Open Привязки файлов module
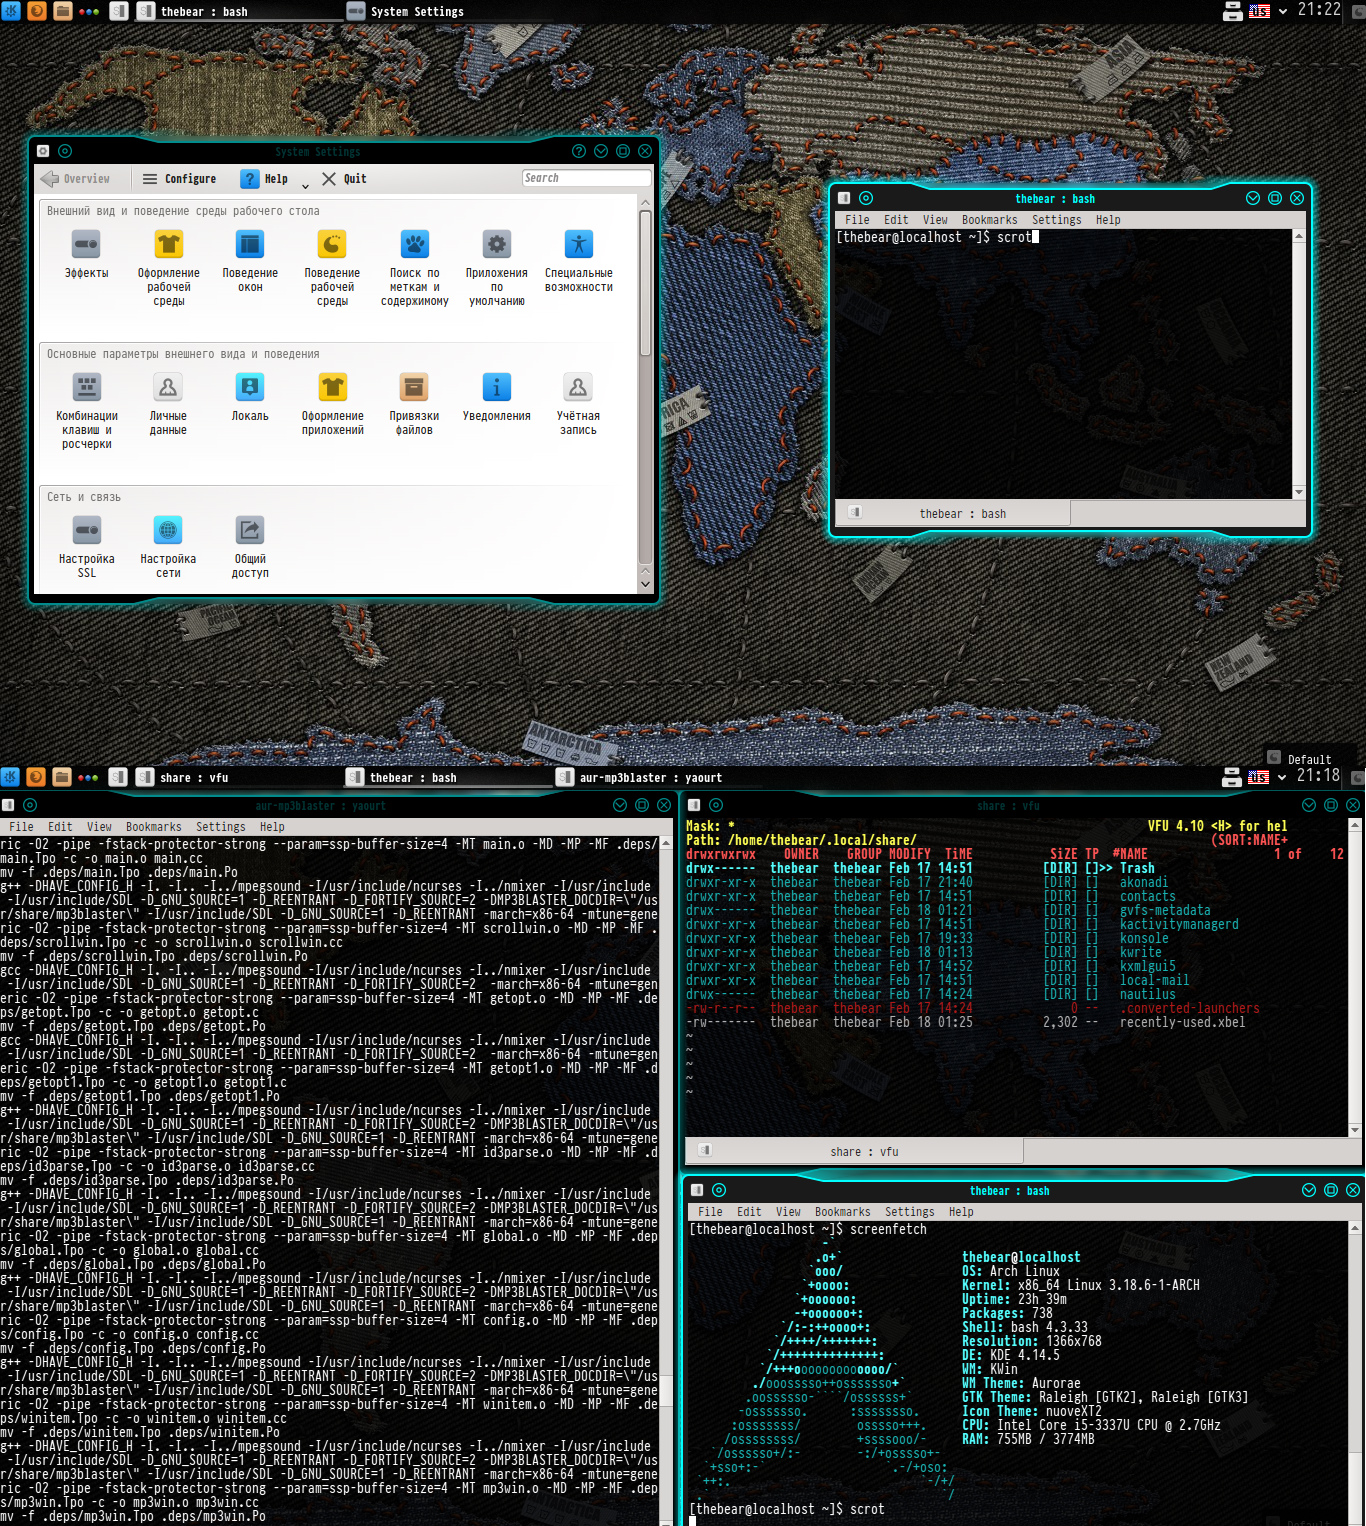The width and height of the screenshot is (1366, 1526). pos(414,403)
